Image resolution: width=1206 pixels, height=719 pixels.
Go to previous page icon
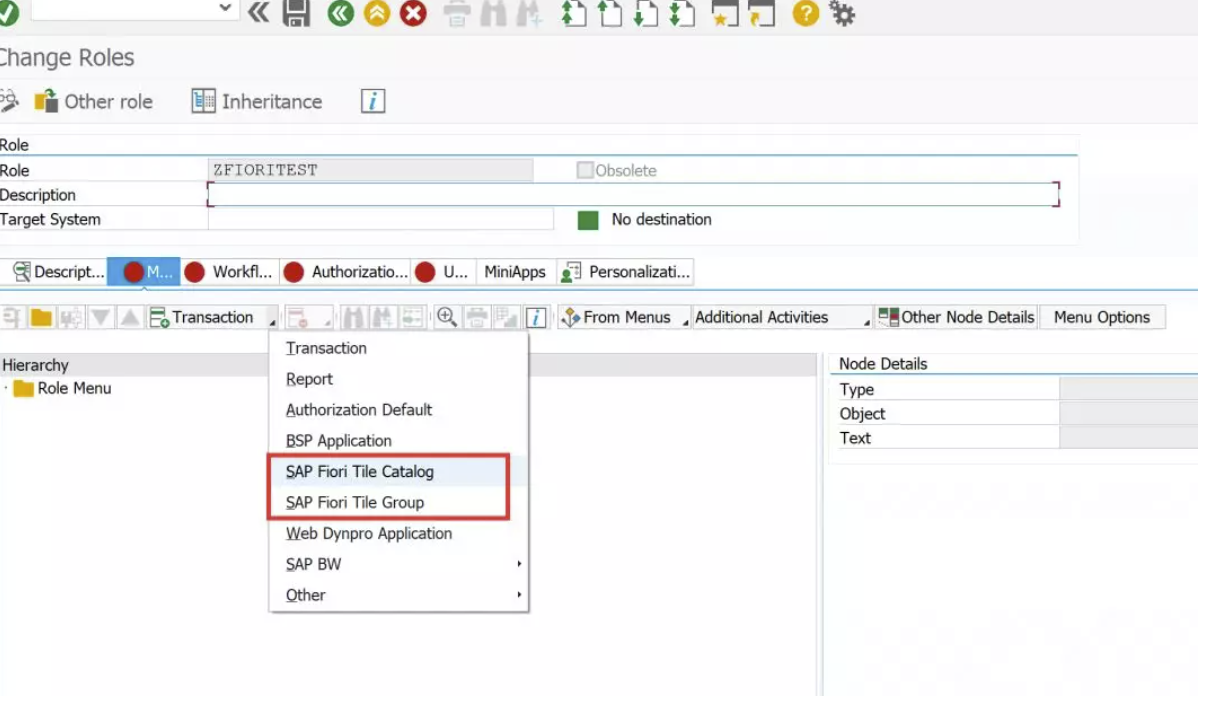coord(610,13)
